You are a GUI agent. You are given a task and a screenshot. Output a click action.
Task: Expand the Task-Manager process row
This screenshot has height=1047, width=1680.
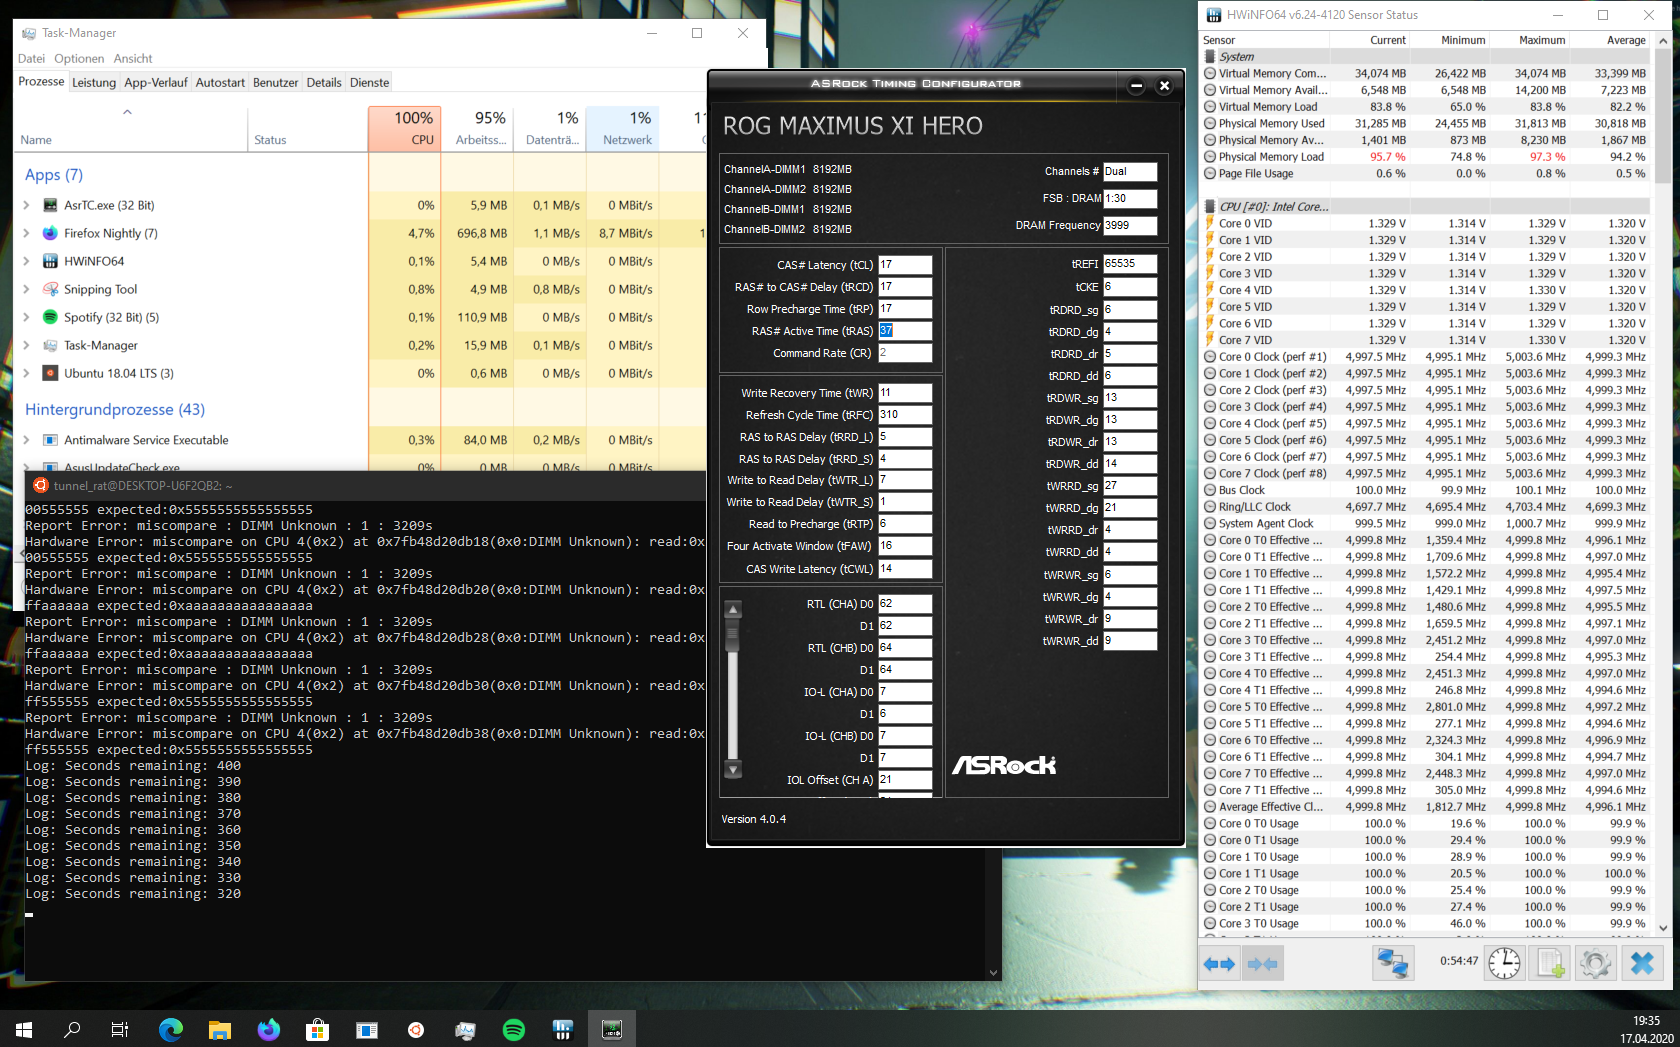tap(27, 345)
